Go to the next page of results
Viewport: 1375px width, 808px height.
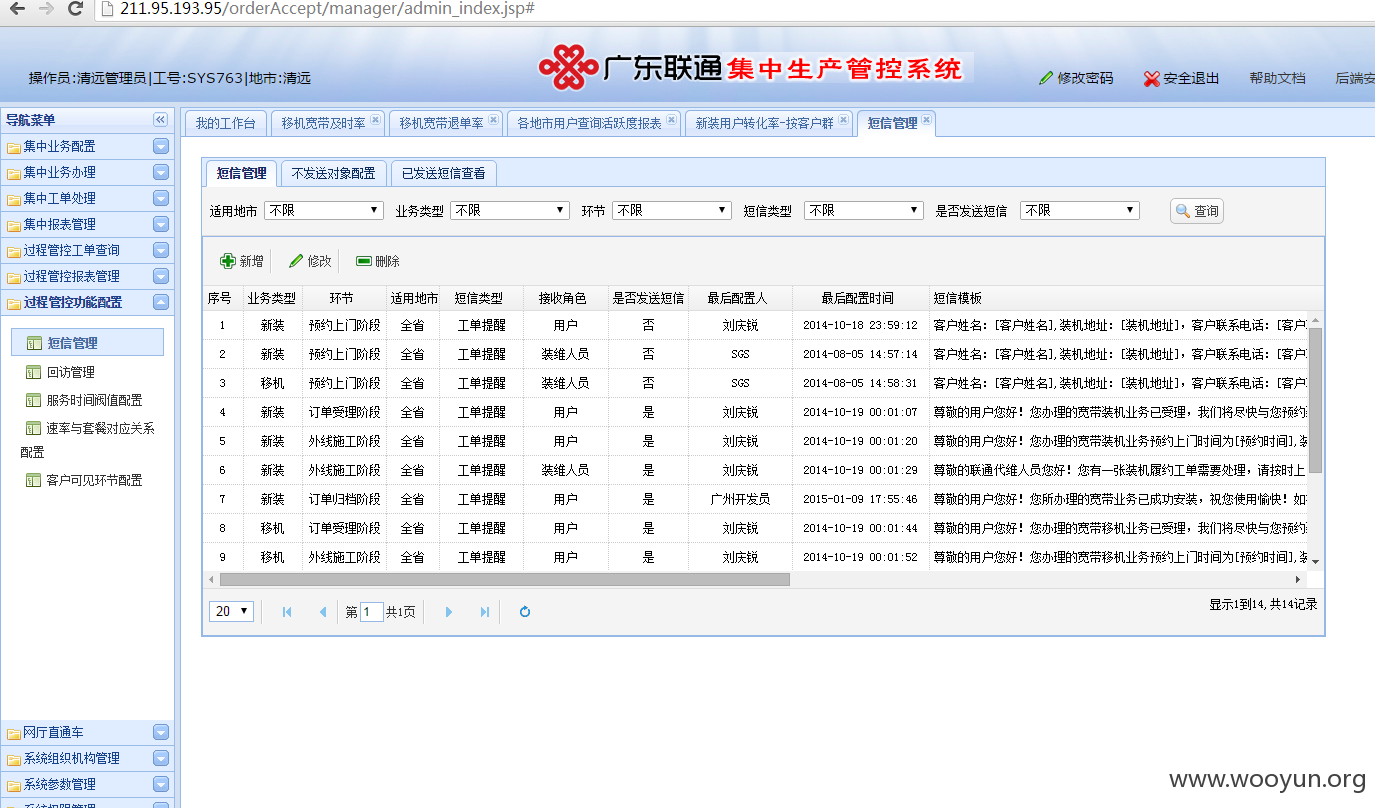(449, 612)
